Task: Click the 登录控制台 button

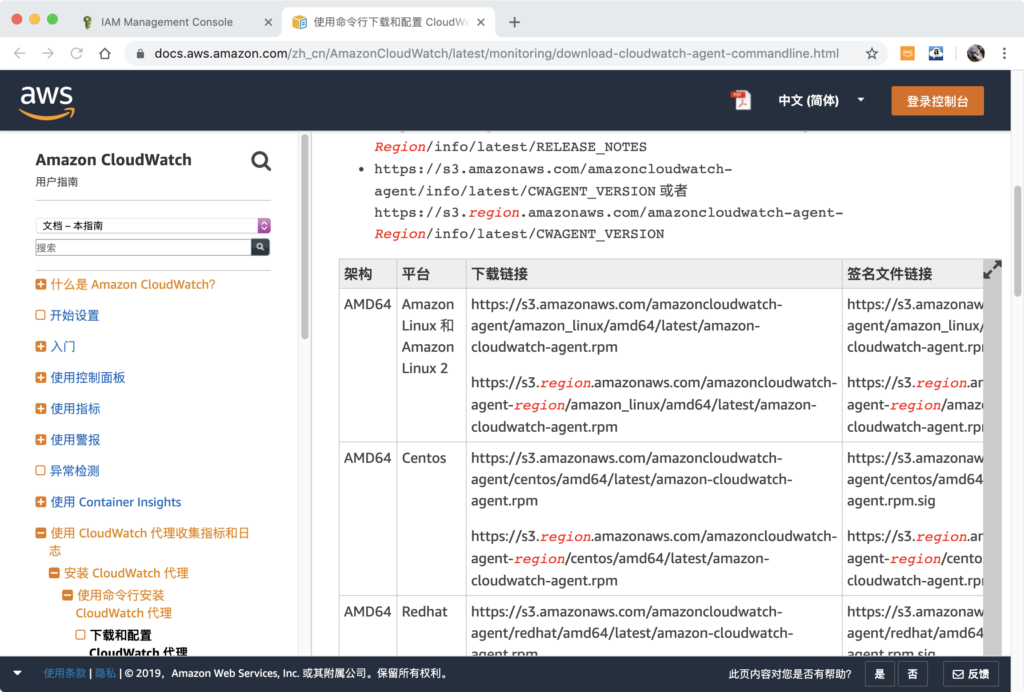Action: pos(937,101)
